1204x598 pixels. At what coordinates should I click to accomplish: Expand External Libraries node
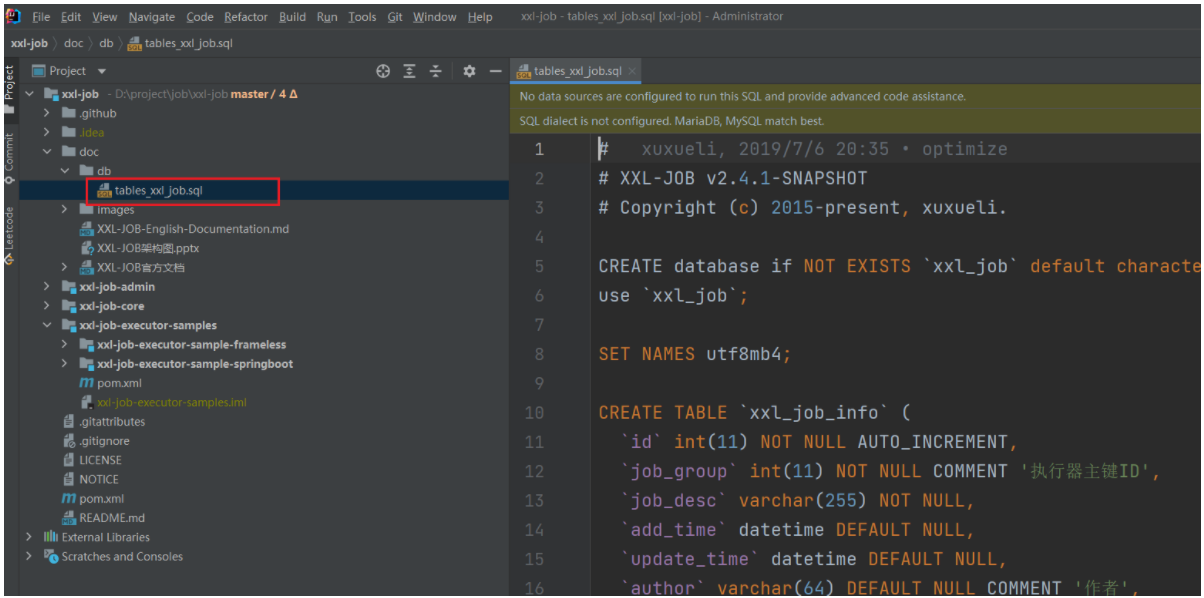[29, 537]
